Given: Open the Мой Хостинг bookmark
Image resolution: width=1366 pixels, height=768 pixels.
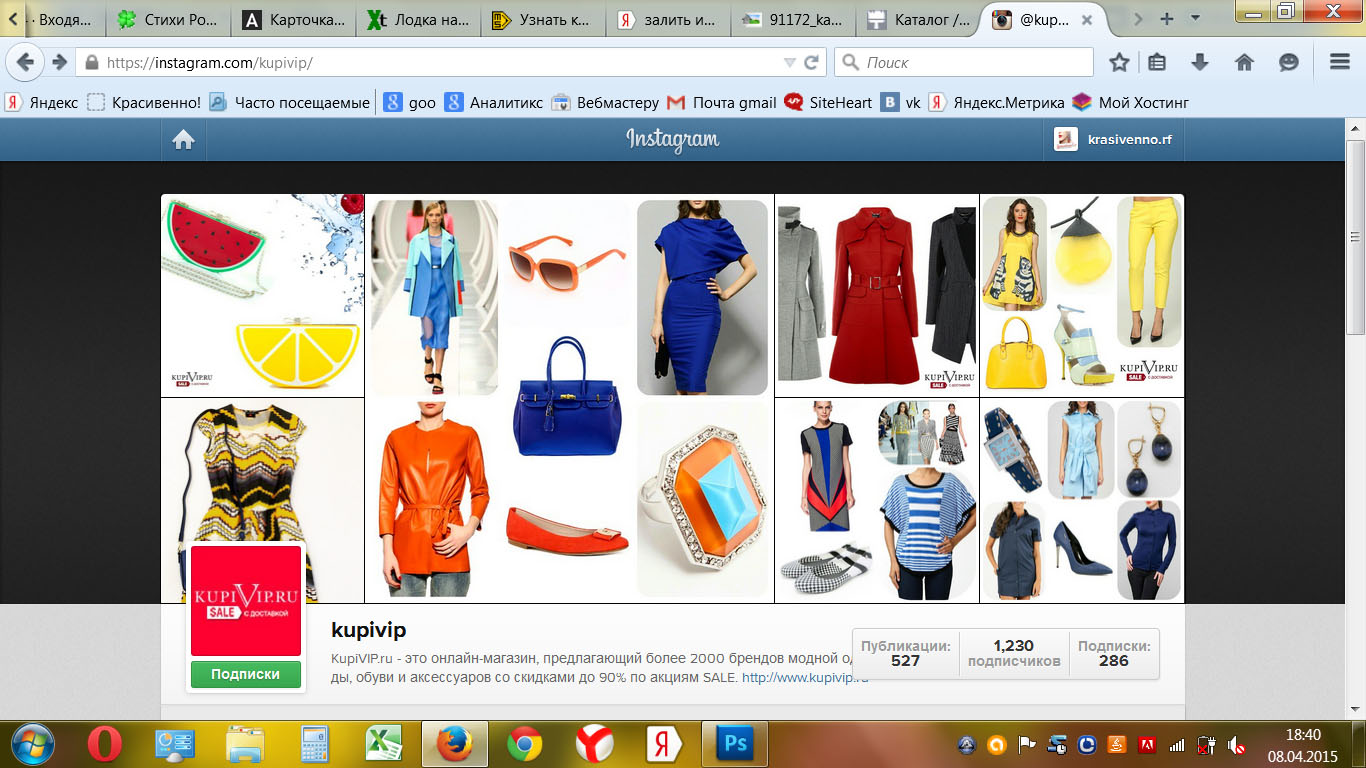Looking at the screenshot, I should (x=1130, y=102).
